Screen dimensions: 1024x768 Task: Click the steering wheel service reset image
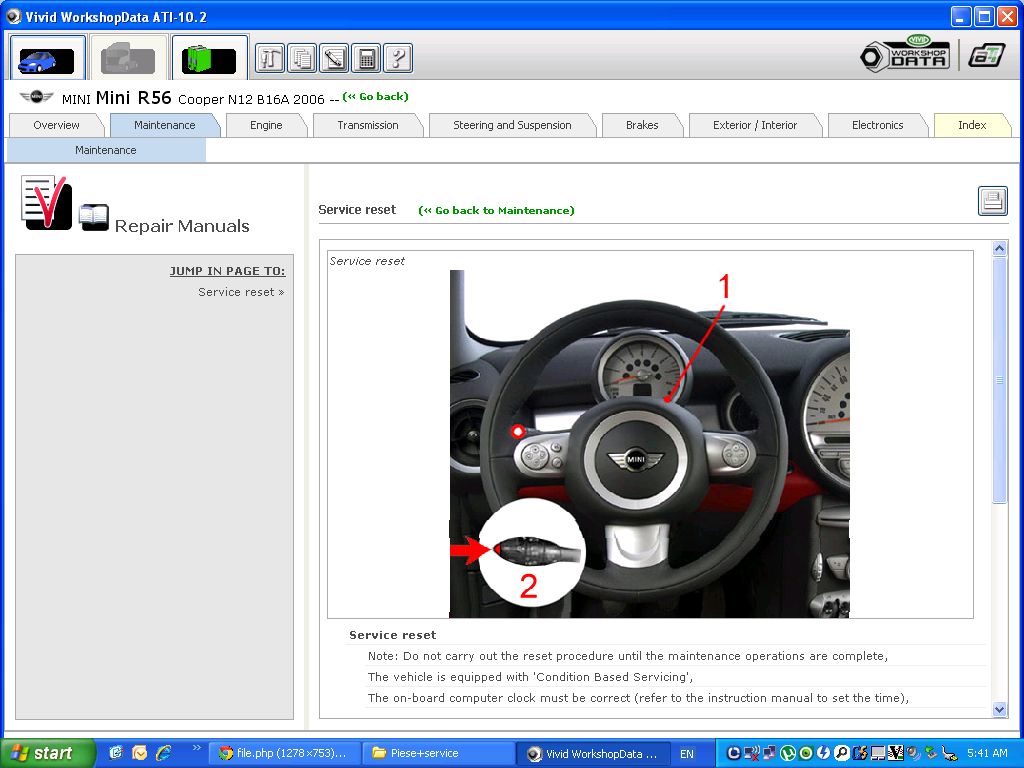point(649,443)
